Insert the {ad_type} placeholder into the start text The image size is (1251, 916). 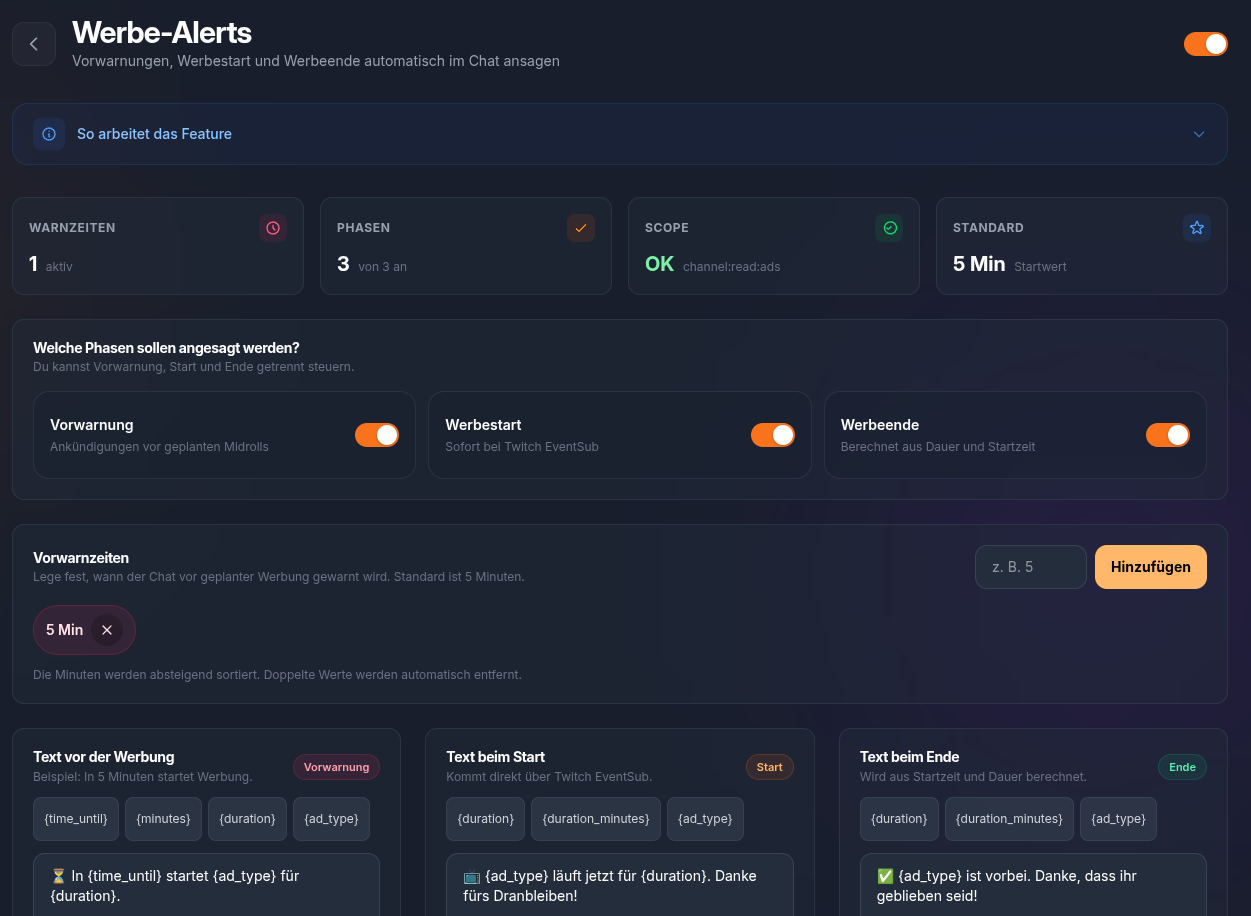(705, 818)
